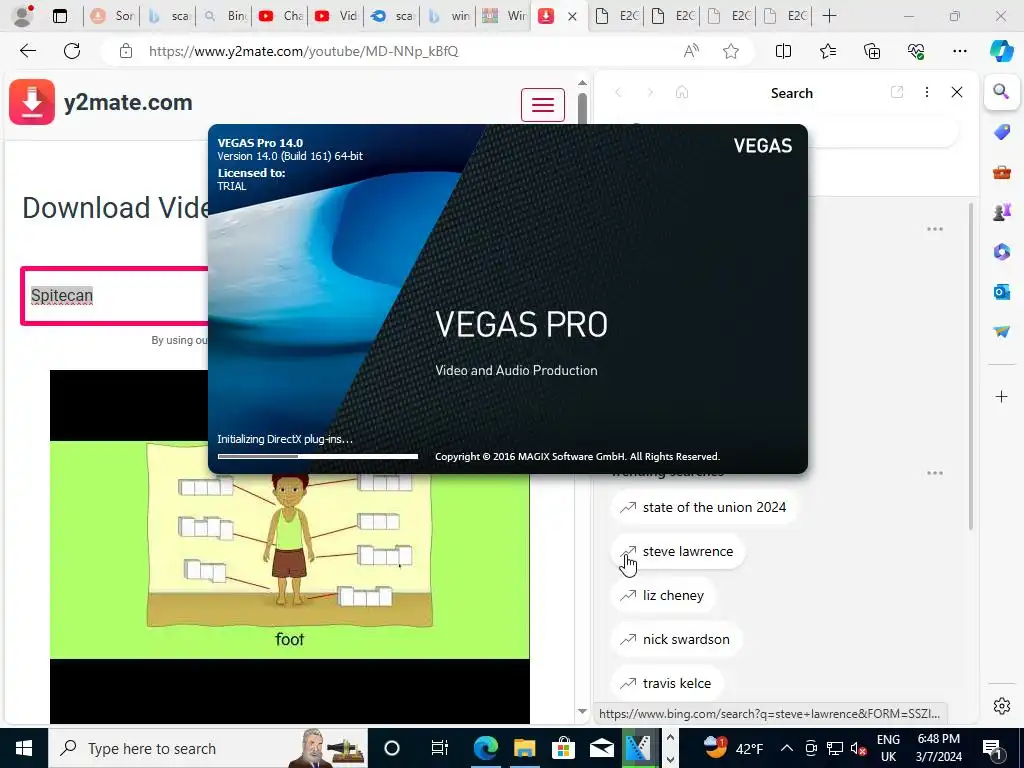This screenshot has height=768, width=1024.
Task: Click the y2mate.com logo
Action: [x=101, y=103]
